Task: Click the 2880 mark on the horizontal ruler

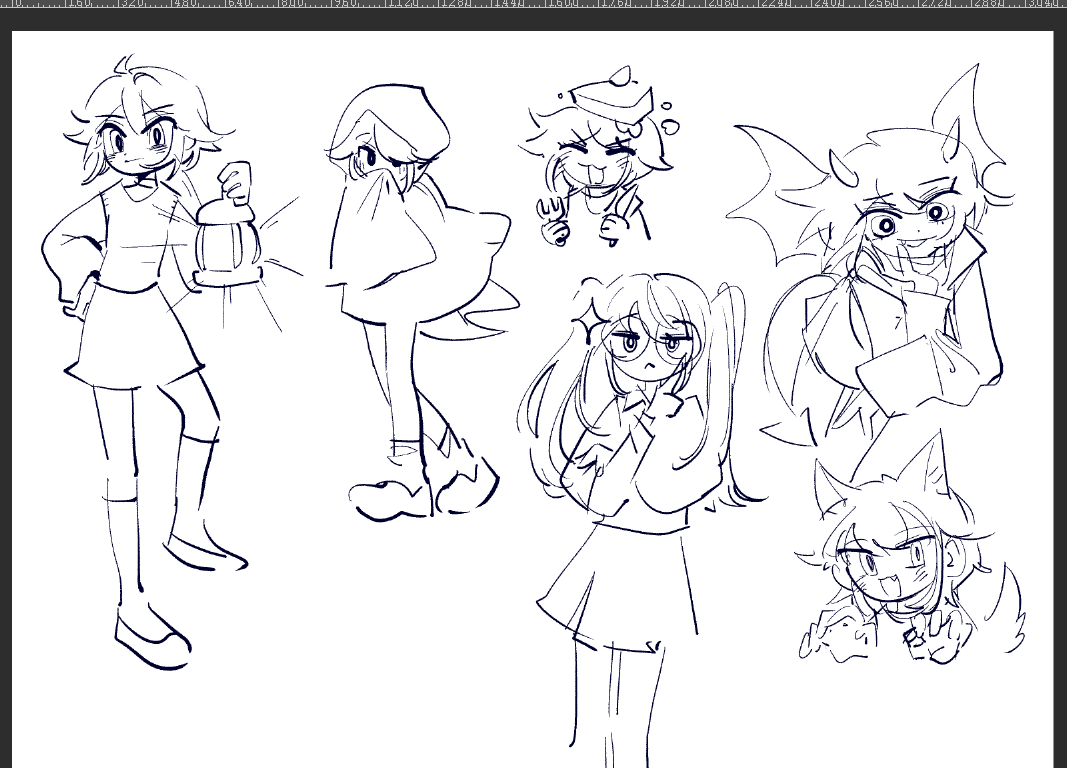Action: click(x=988, y=3)
